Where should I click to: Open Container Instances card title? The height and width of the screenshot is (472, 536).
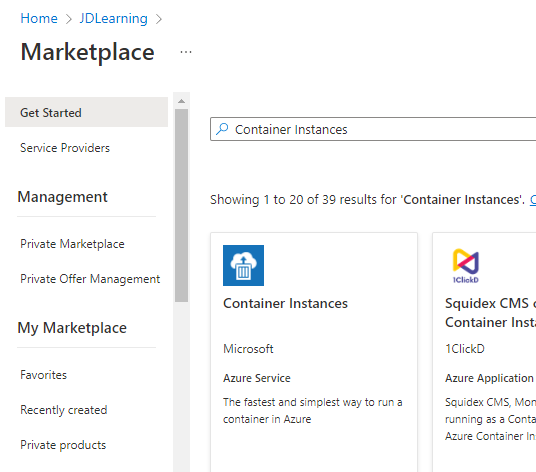(285, 304)
